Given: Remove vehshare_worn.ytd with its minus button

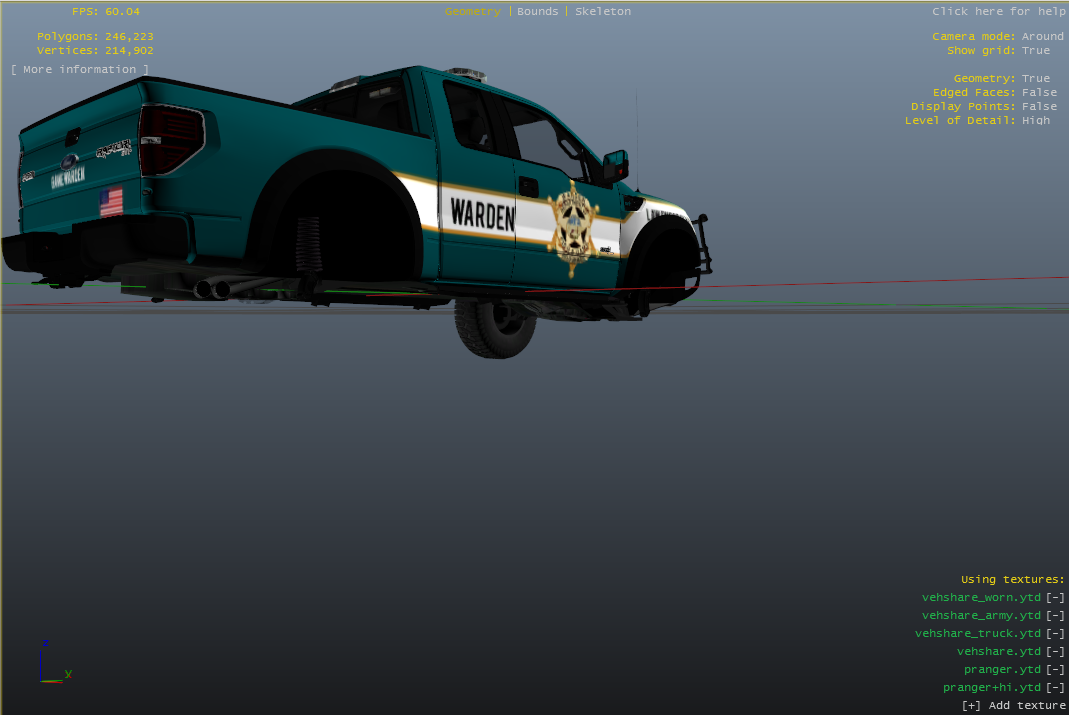Looking at the screenshot, I should pyautogui.click(x=1055, y=597).
